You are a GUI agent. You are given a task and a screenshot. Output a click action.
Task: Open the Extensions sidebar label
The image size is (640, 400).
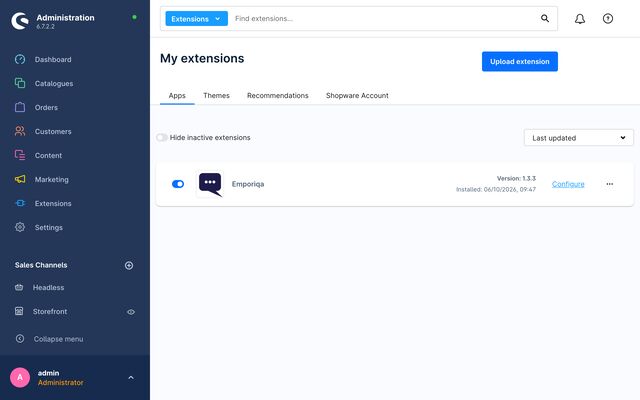coord(53,204)
